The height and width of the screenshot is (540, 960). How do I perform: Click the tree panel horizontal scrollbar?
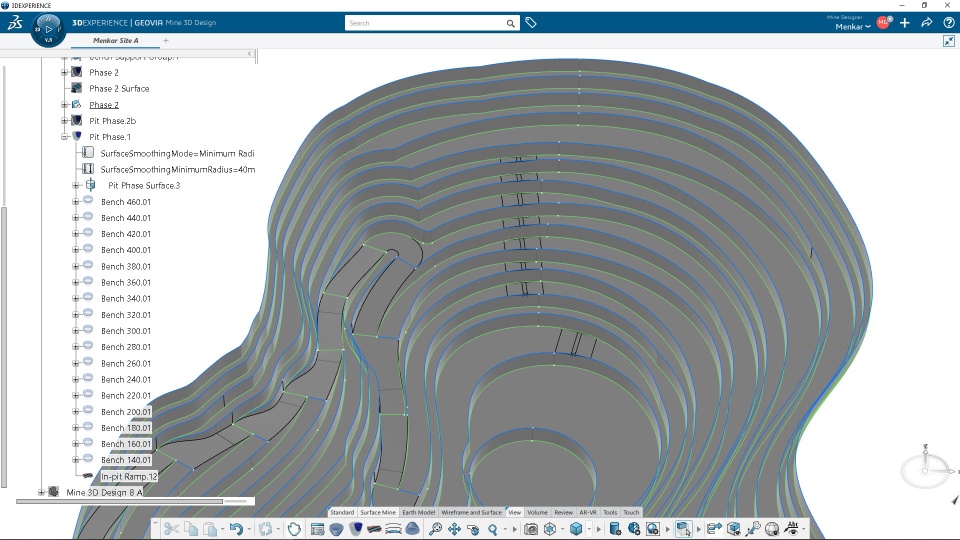pyautogui.click(x=119, y=501)
